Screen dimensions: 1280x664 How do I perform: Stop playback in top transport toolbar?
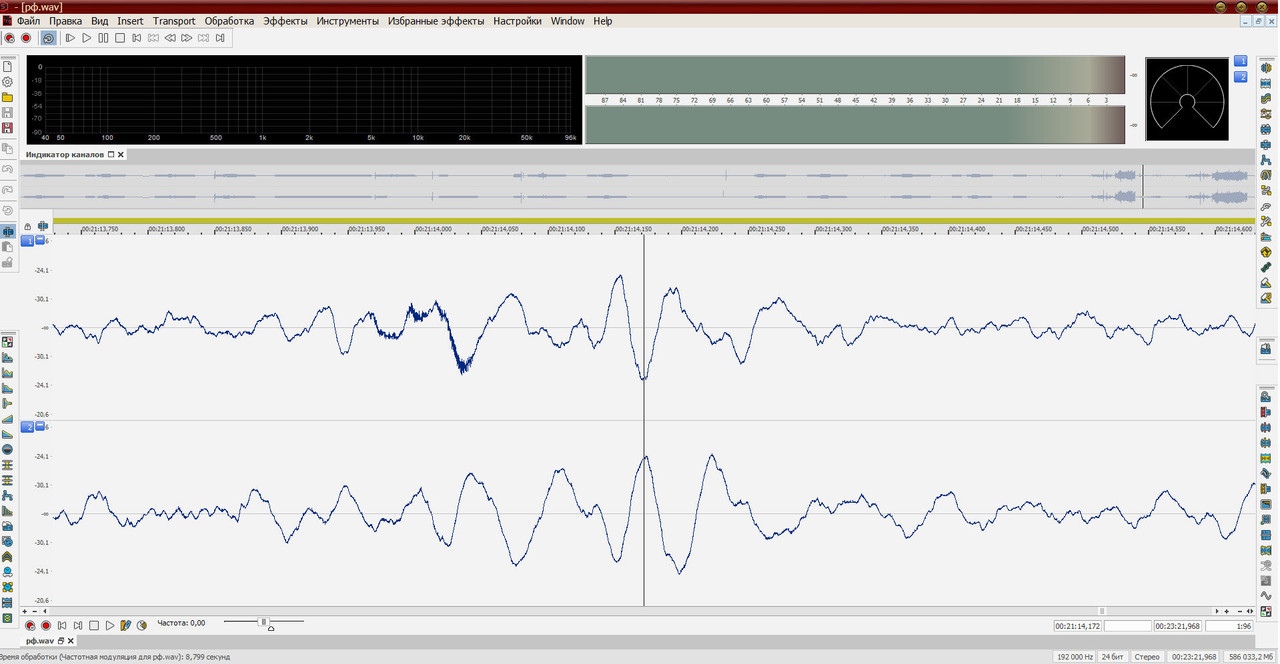(x=120, y=38)
